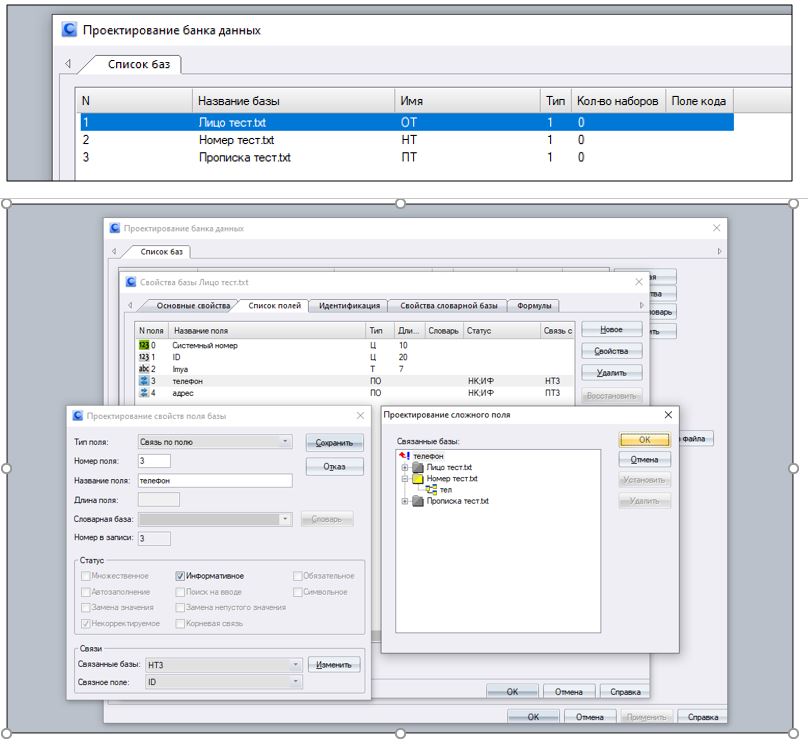This screenshot has height=745, width=808.
Task: Click the app icon in Свойства базы Лицо тест.txt title
Action: (x=131, y=282)
